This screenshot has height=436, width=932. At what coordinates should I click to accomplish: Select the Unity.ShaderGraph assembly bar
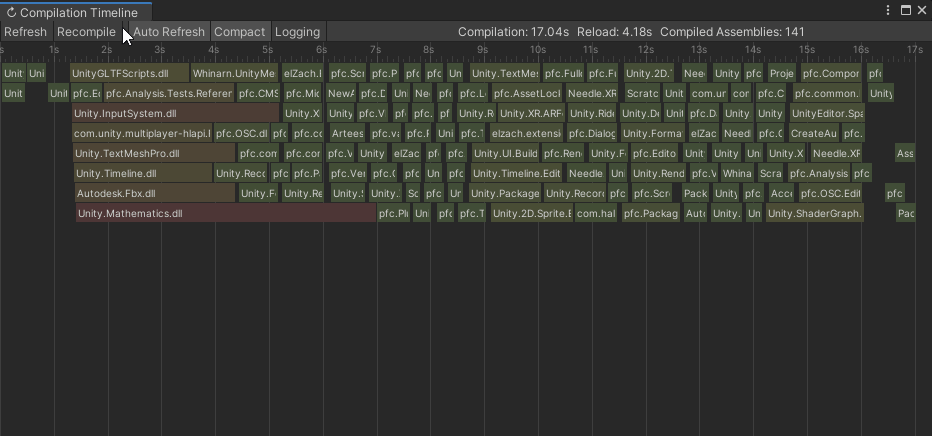tap(815, 213)
